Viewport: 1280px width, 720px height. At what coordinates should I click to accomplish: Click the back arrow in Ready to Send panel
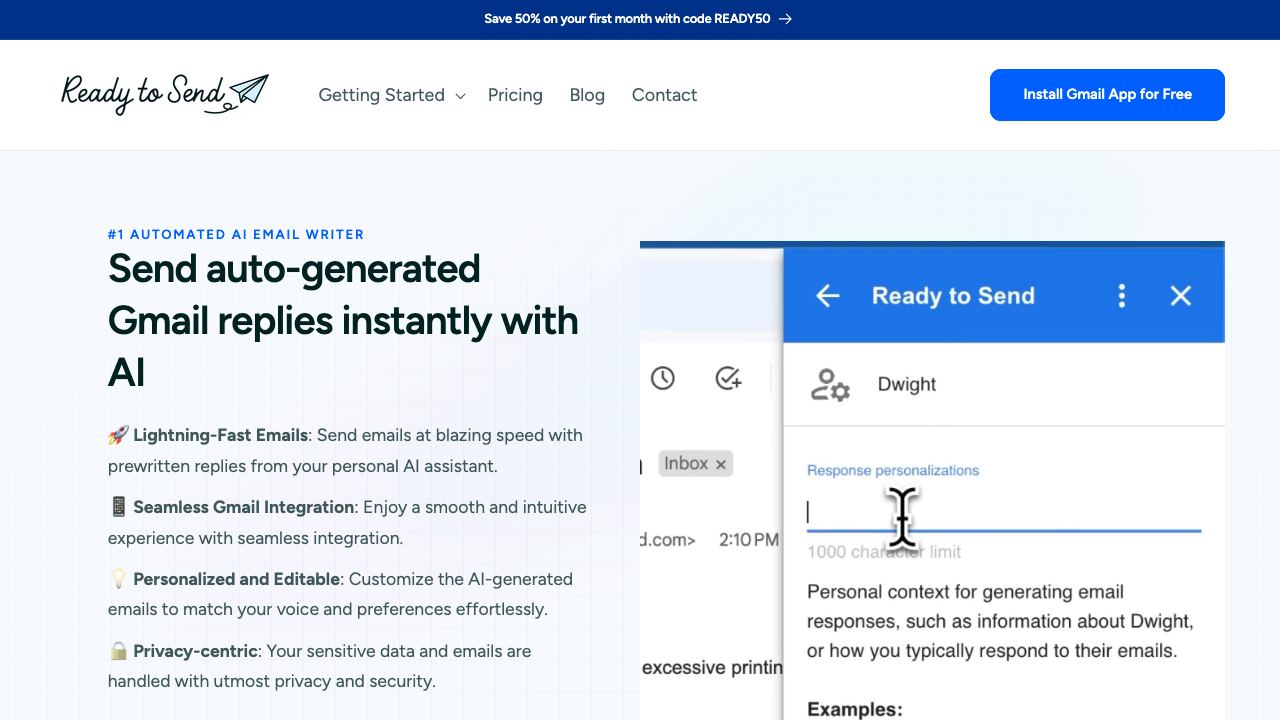pyautogui.click(x=827, y=296)
